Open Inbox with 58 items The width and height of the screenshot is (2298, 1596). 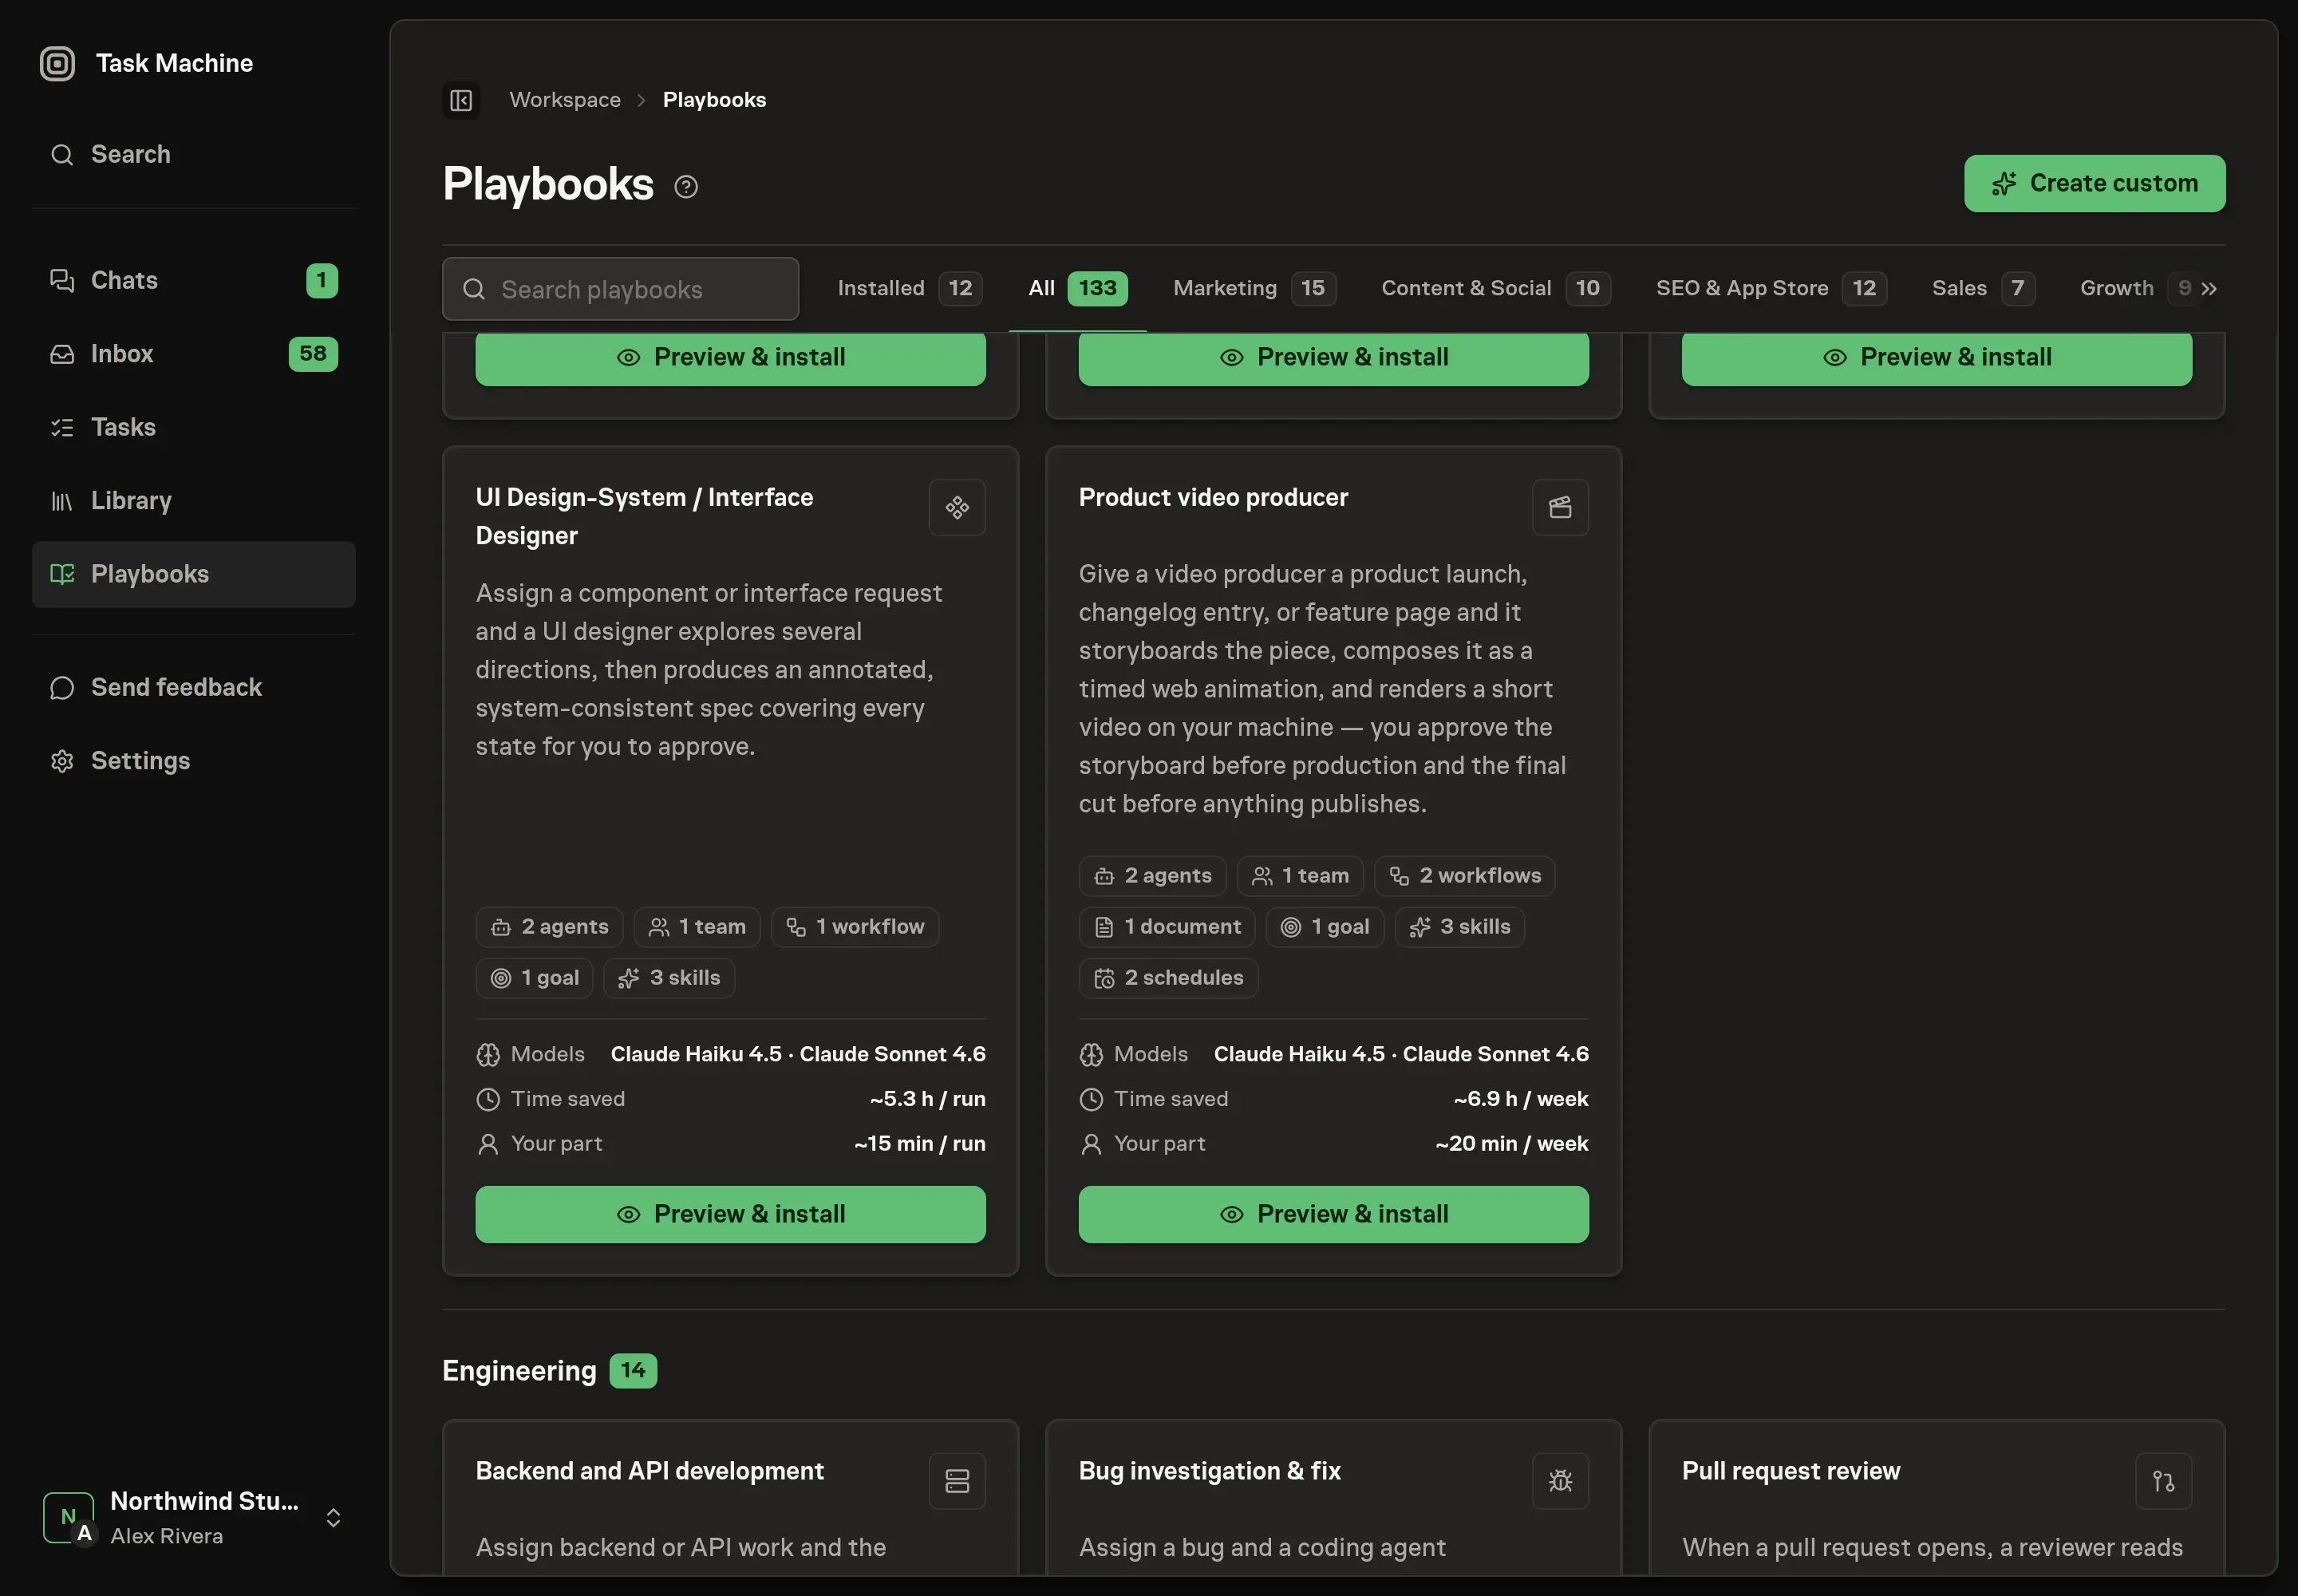(x=194, y=354)
